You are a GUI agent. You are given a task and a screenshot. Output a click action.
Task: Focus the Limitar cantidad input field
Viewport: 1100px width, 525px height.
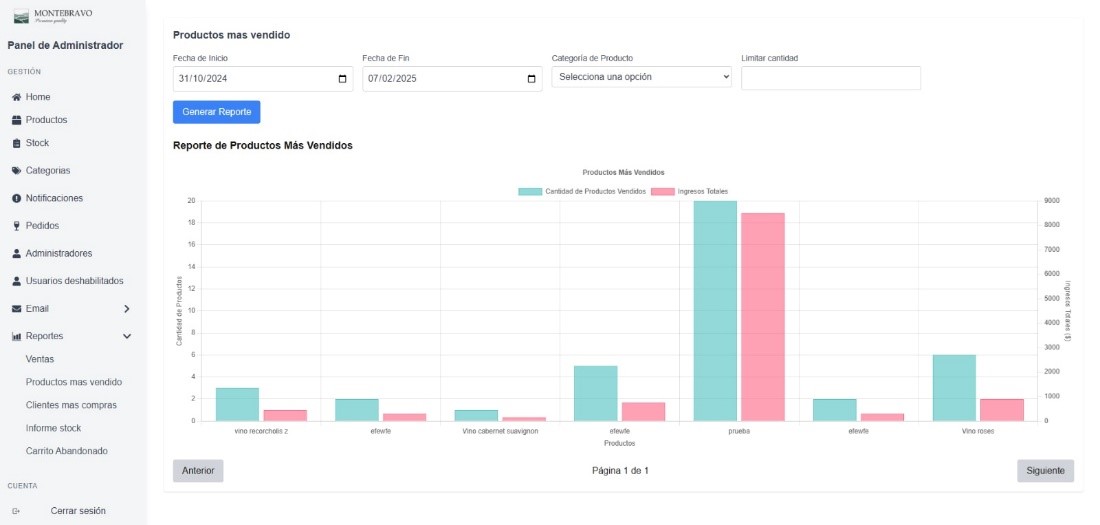pyautogui.click(x=830, y=78)
